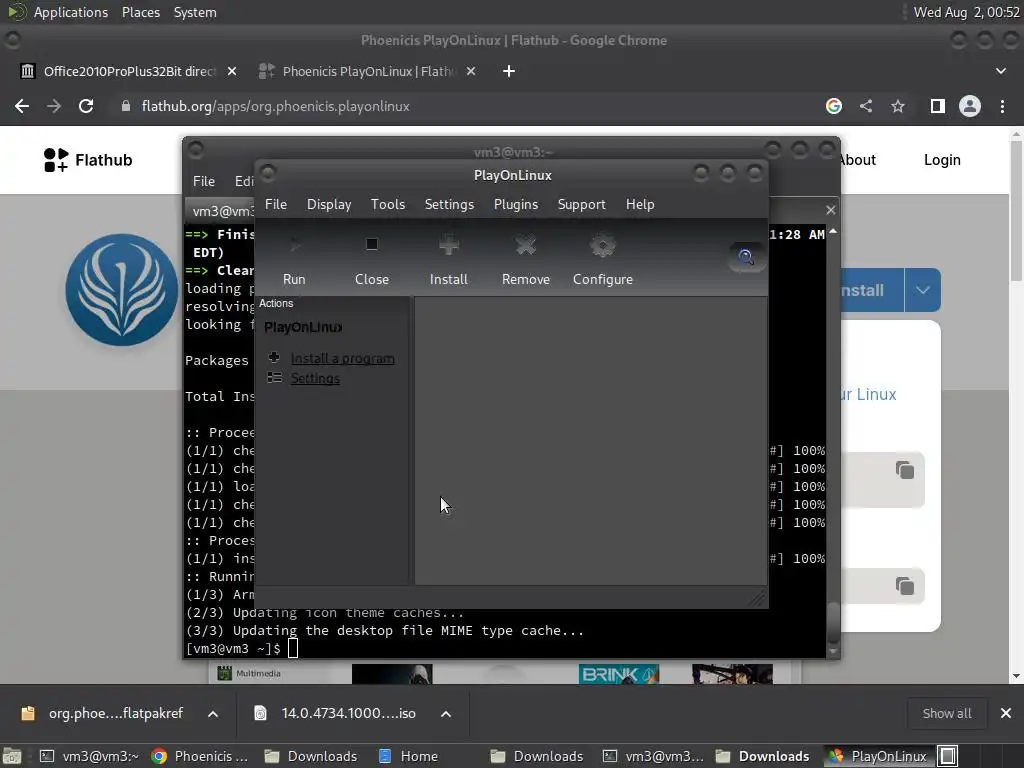Click the list icon beside Settings link

(x=274, y=377)
